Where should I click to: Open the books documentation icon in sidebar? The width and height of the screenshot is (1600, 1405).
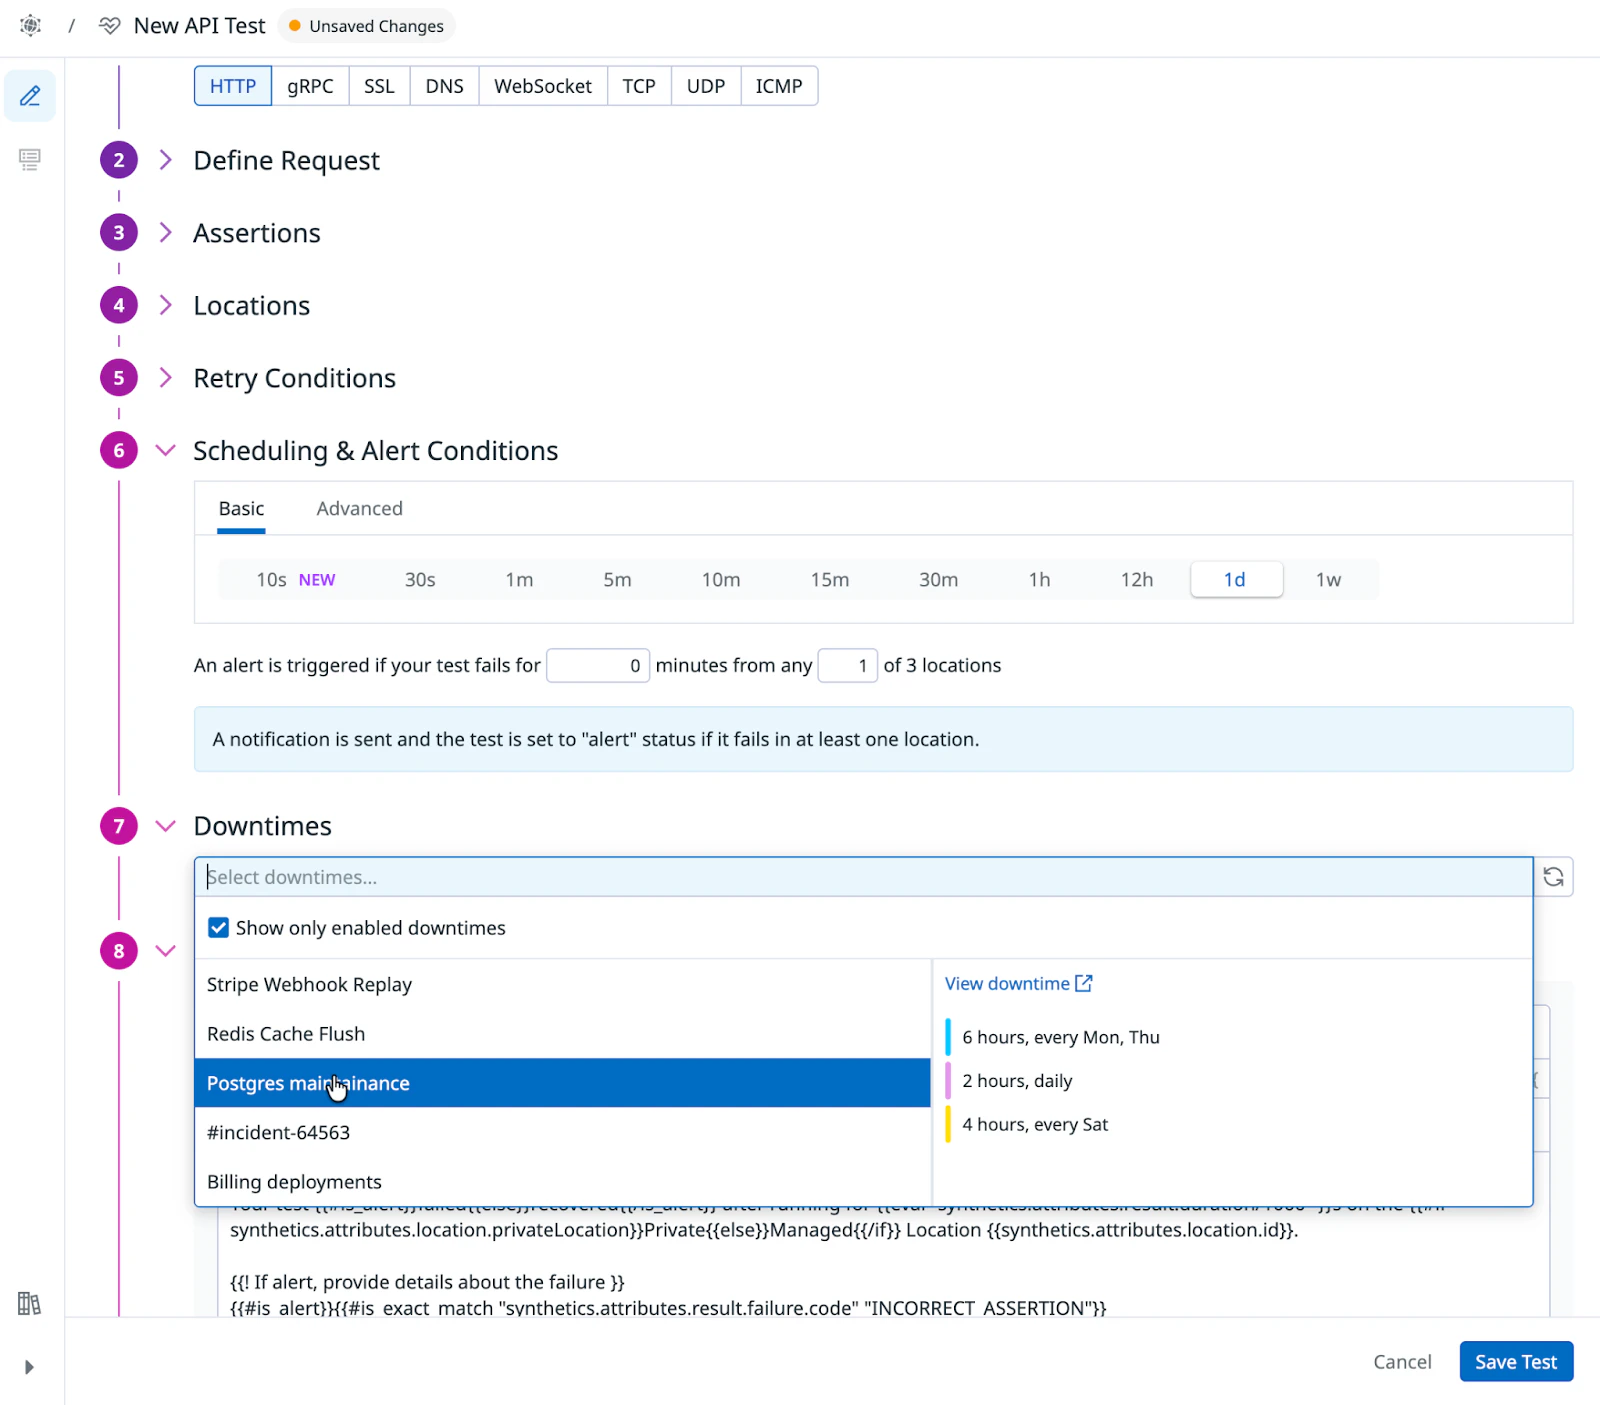coord(29,1303)
